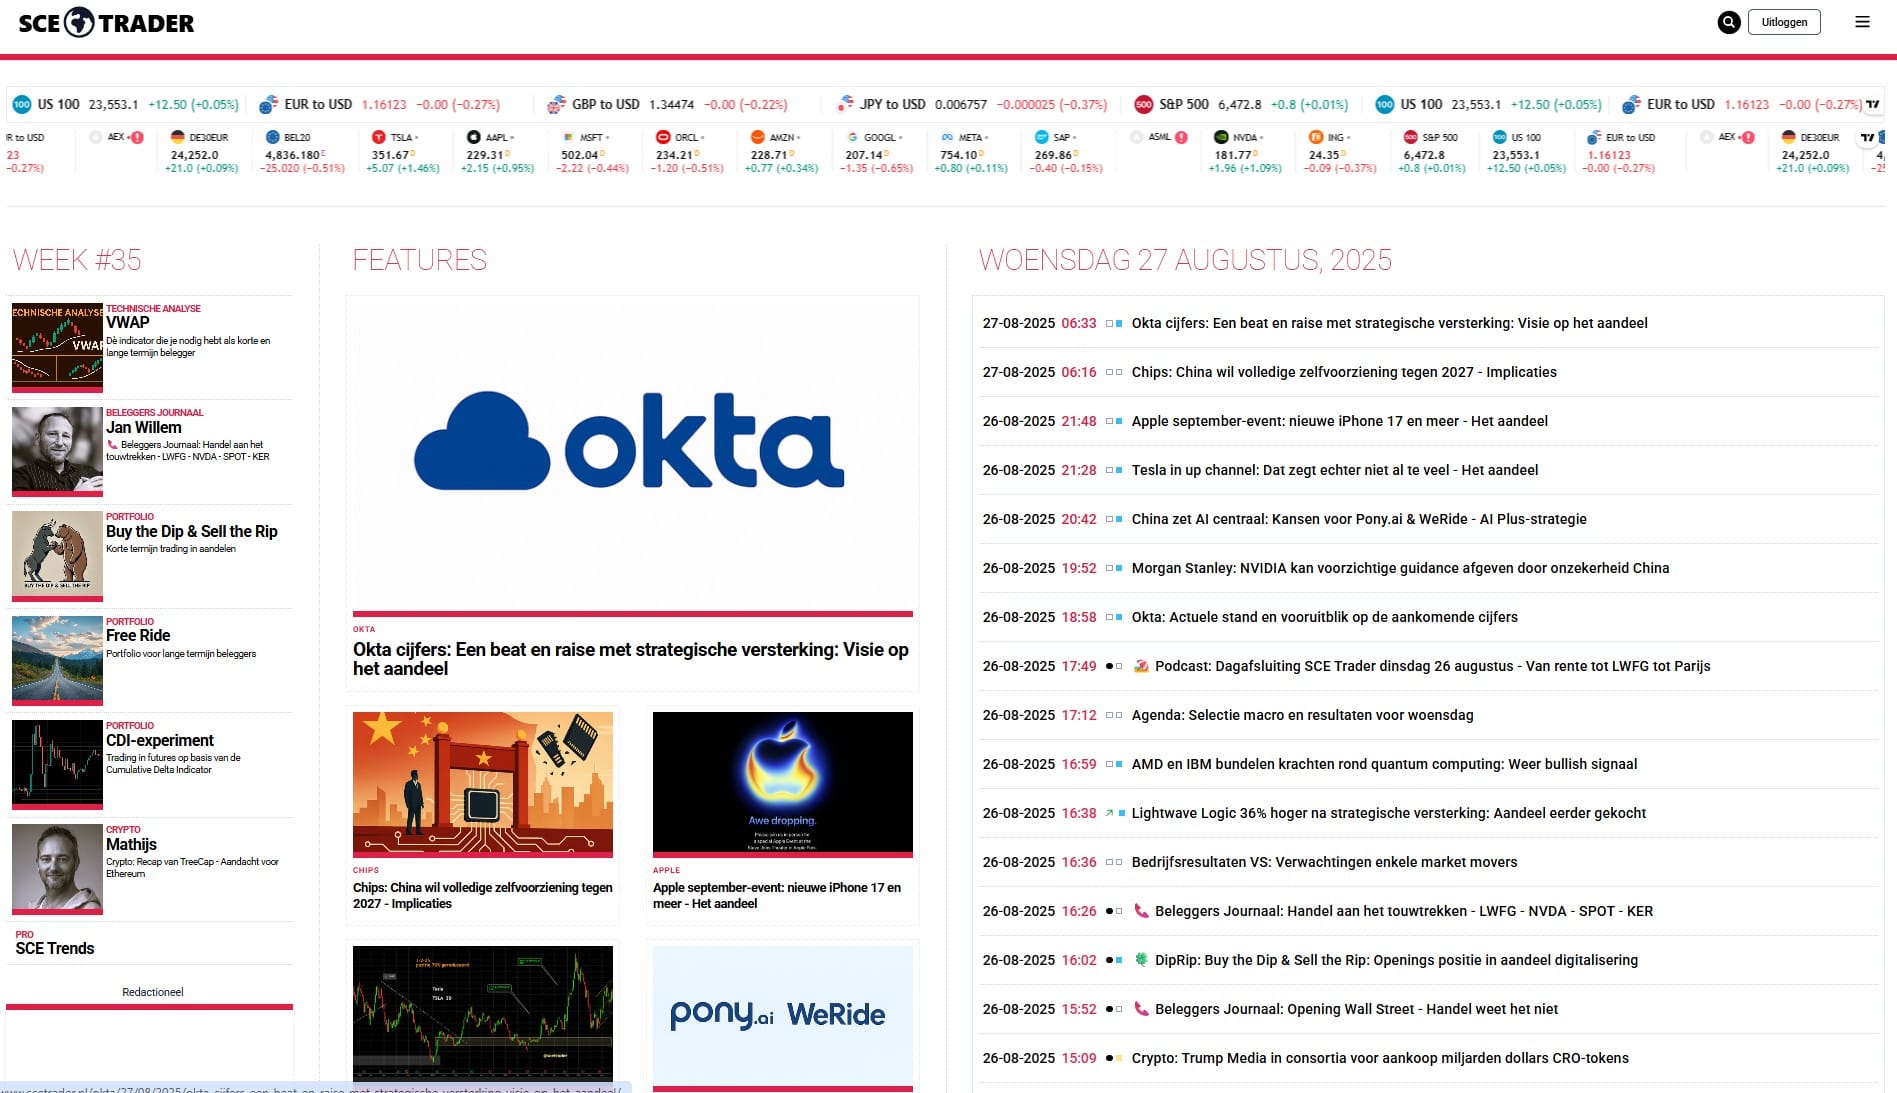Click the podcast icon in the Dagafsluiting row
Screen dimensions: 1897x1093
point(1141,666)
